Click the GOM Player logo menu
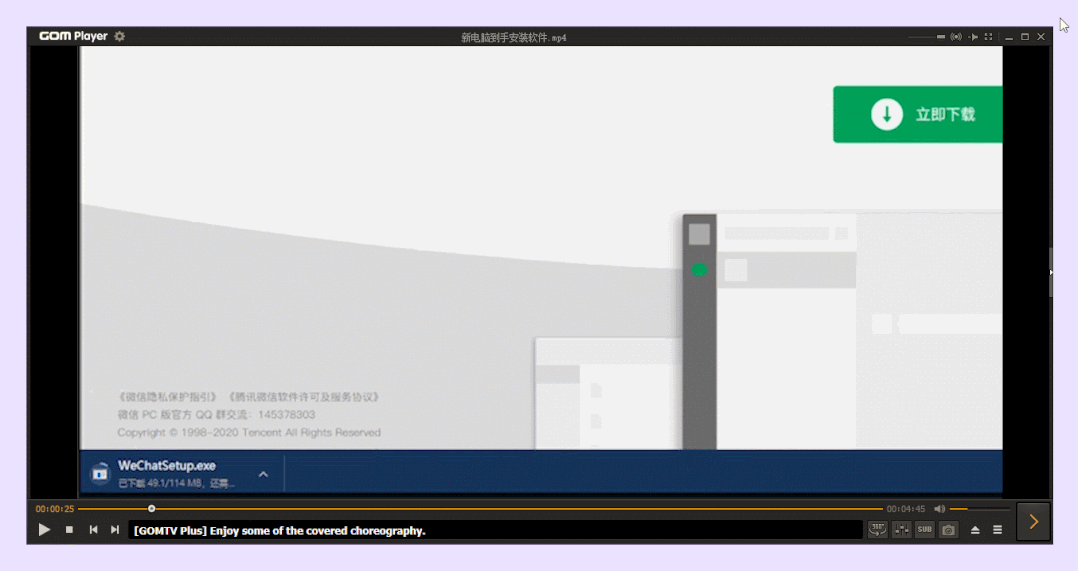Viewport: 1078px width, 571px height. coord(73,36)
